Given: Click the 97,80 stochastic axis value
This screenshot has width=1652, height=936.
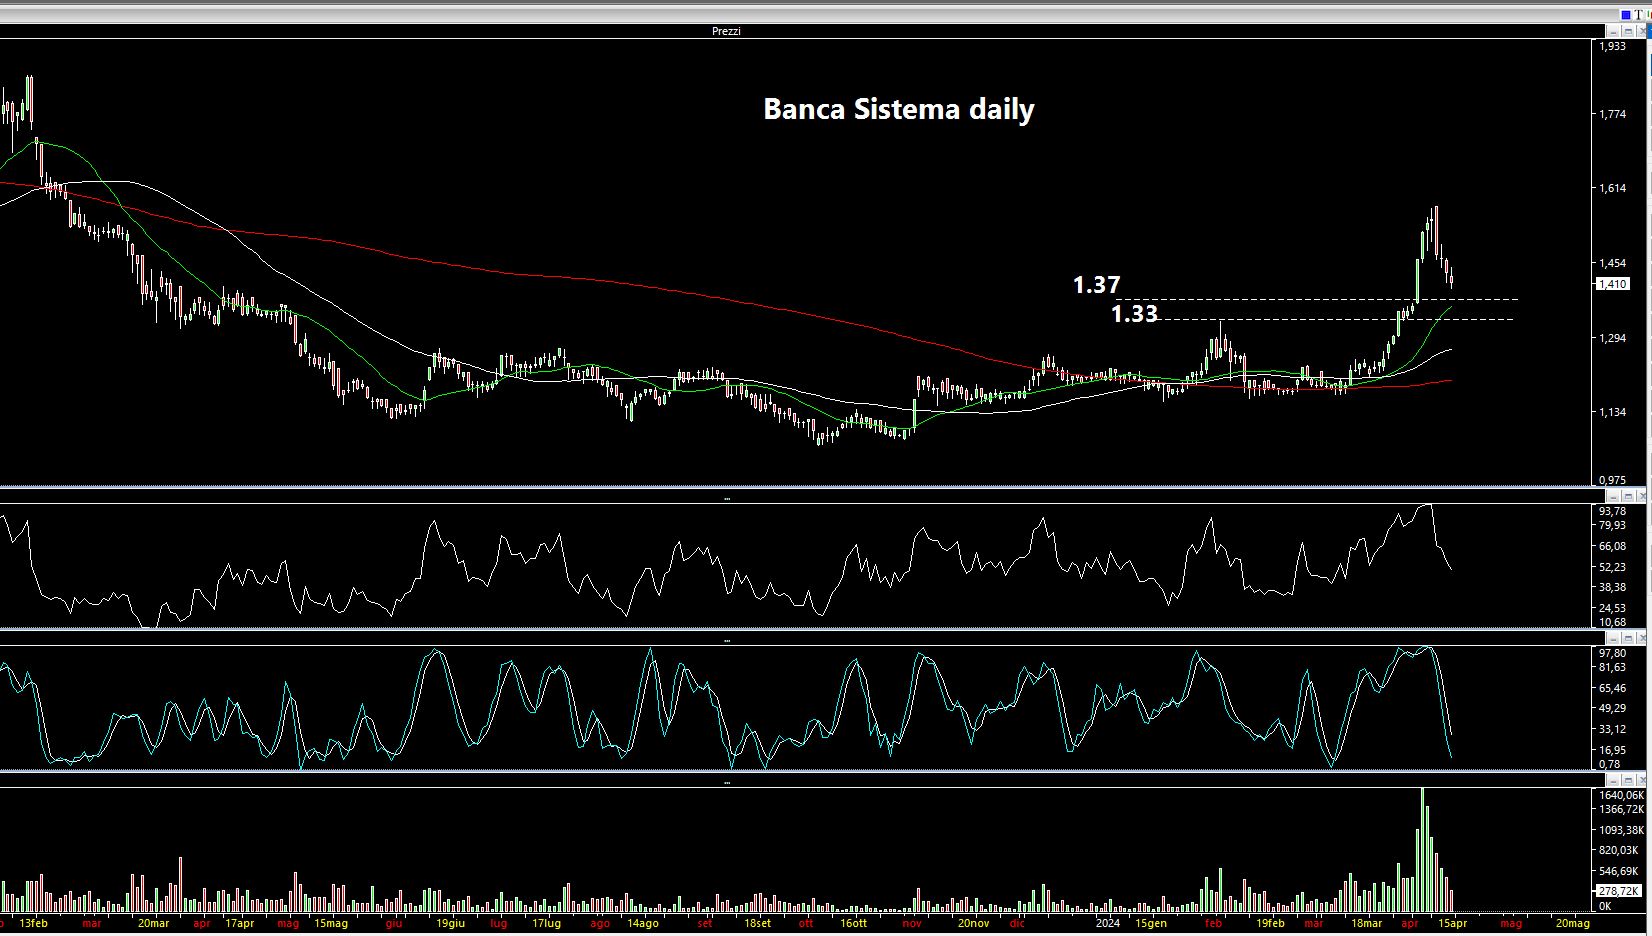Looking at the screenshot, I should point(1612,653).
